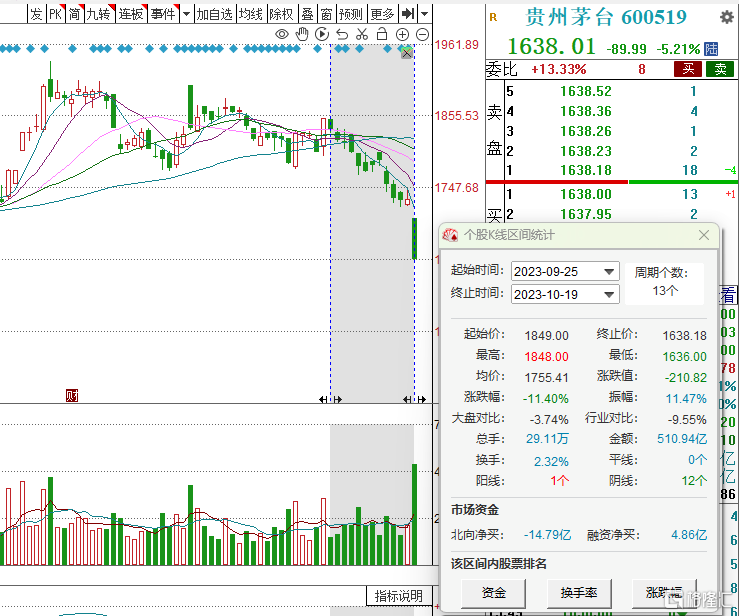Image resolution: width=739 pixels, height=616 pixels.
Task: Toggle the 简 simple view button
Action: pos(74,14)
